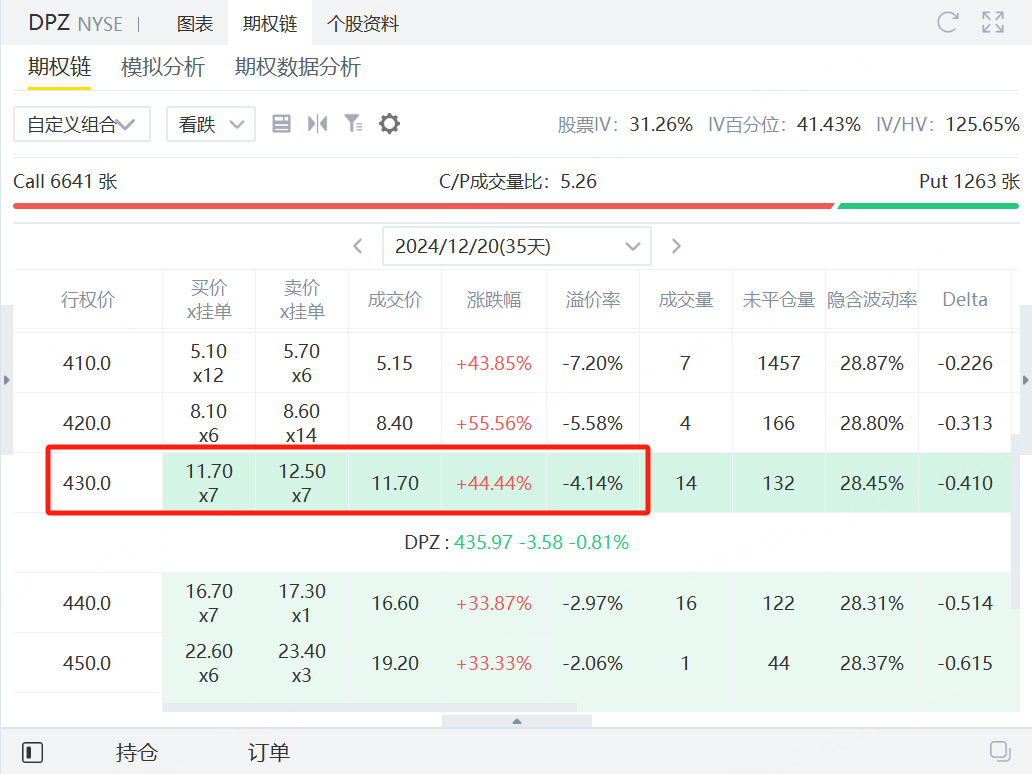Image resolution: width=1032 pixels, height=774 pixels.
Task: Open the 2024/12/20(35天) expiration dropdown
Action: click(517, 246)
